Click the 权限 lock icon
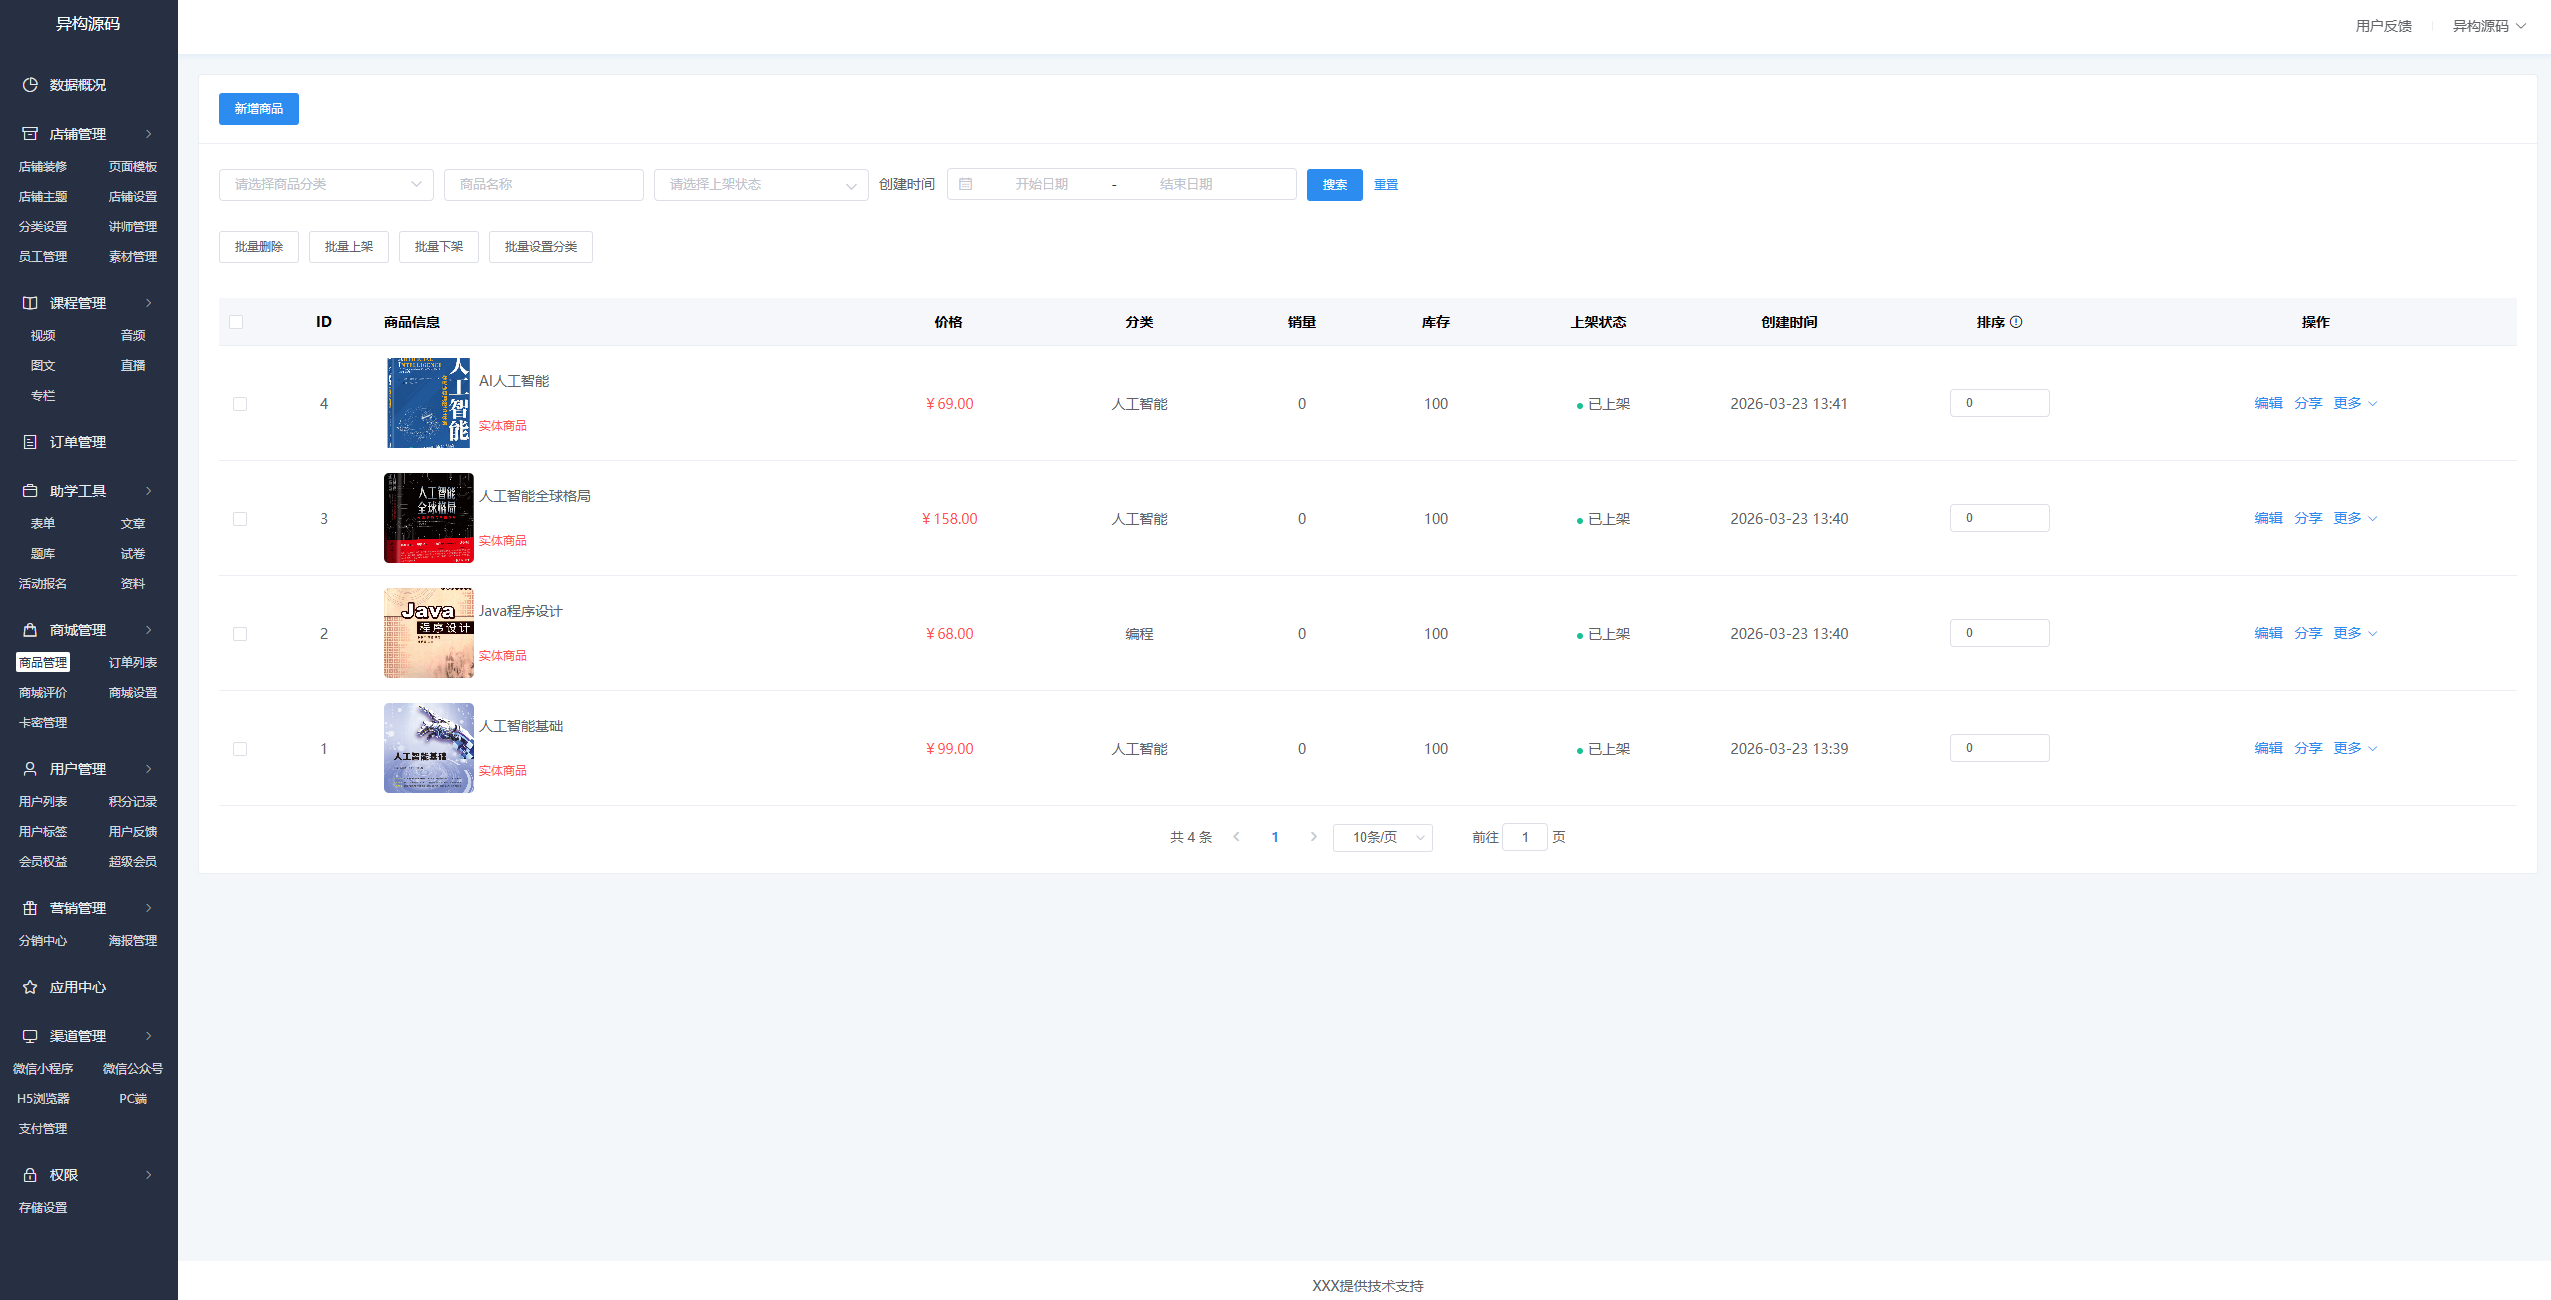Viewport: 2551px width, 1300px height. 30,1175
